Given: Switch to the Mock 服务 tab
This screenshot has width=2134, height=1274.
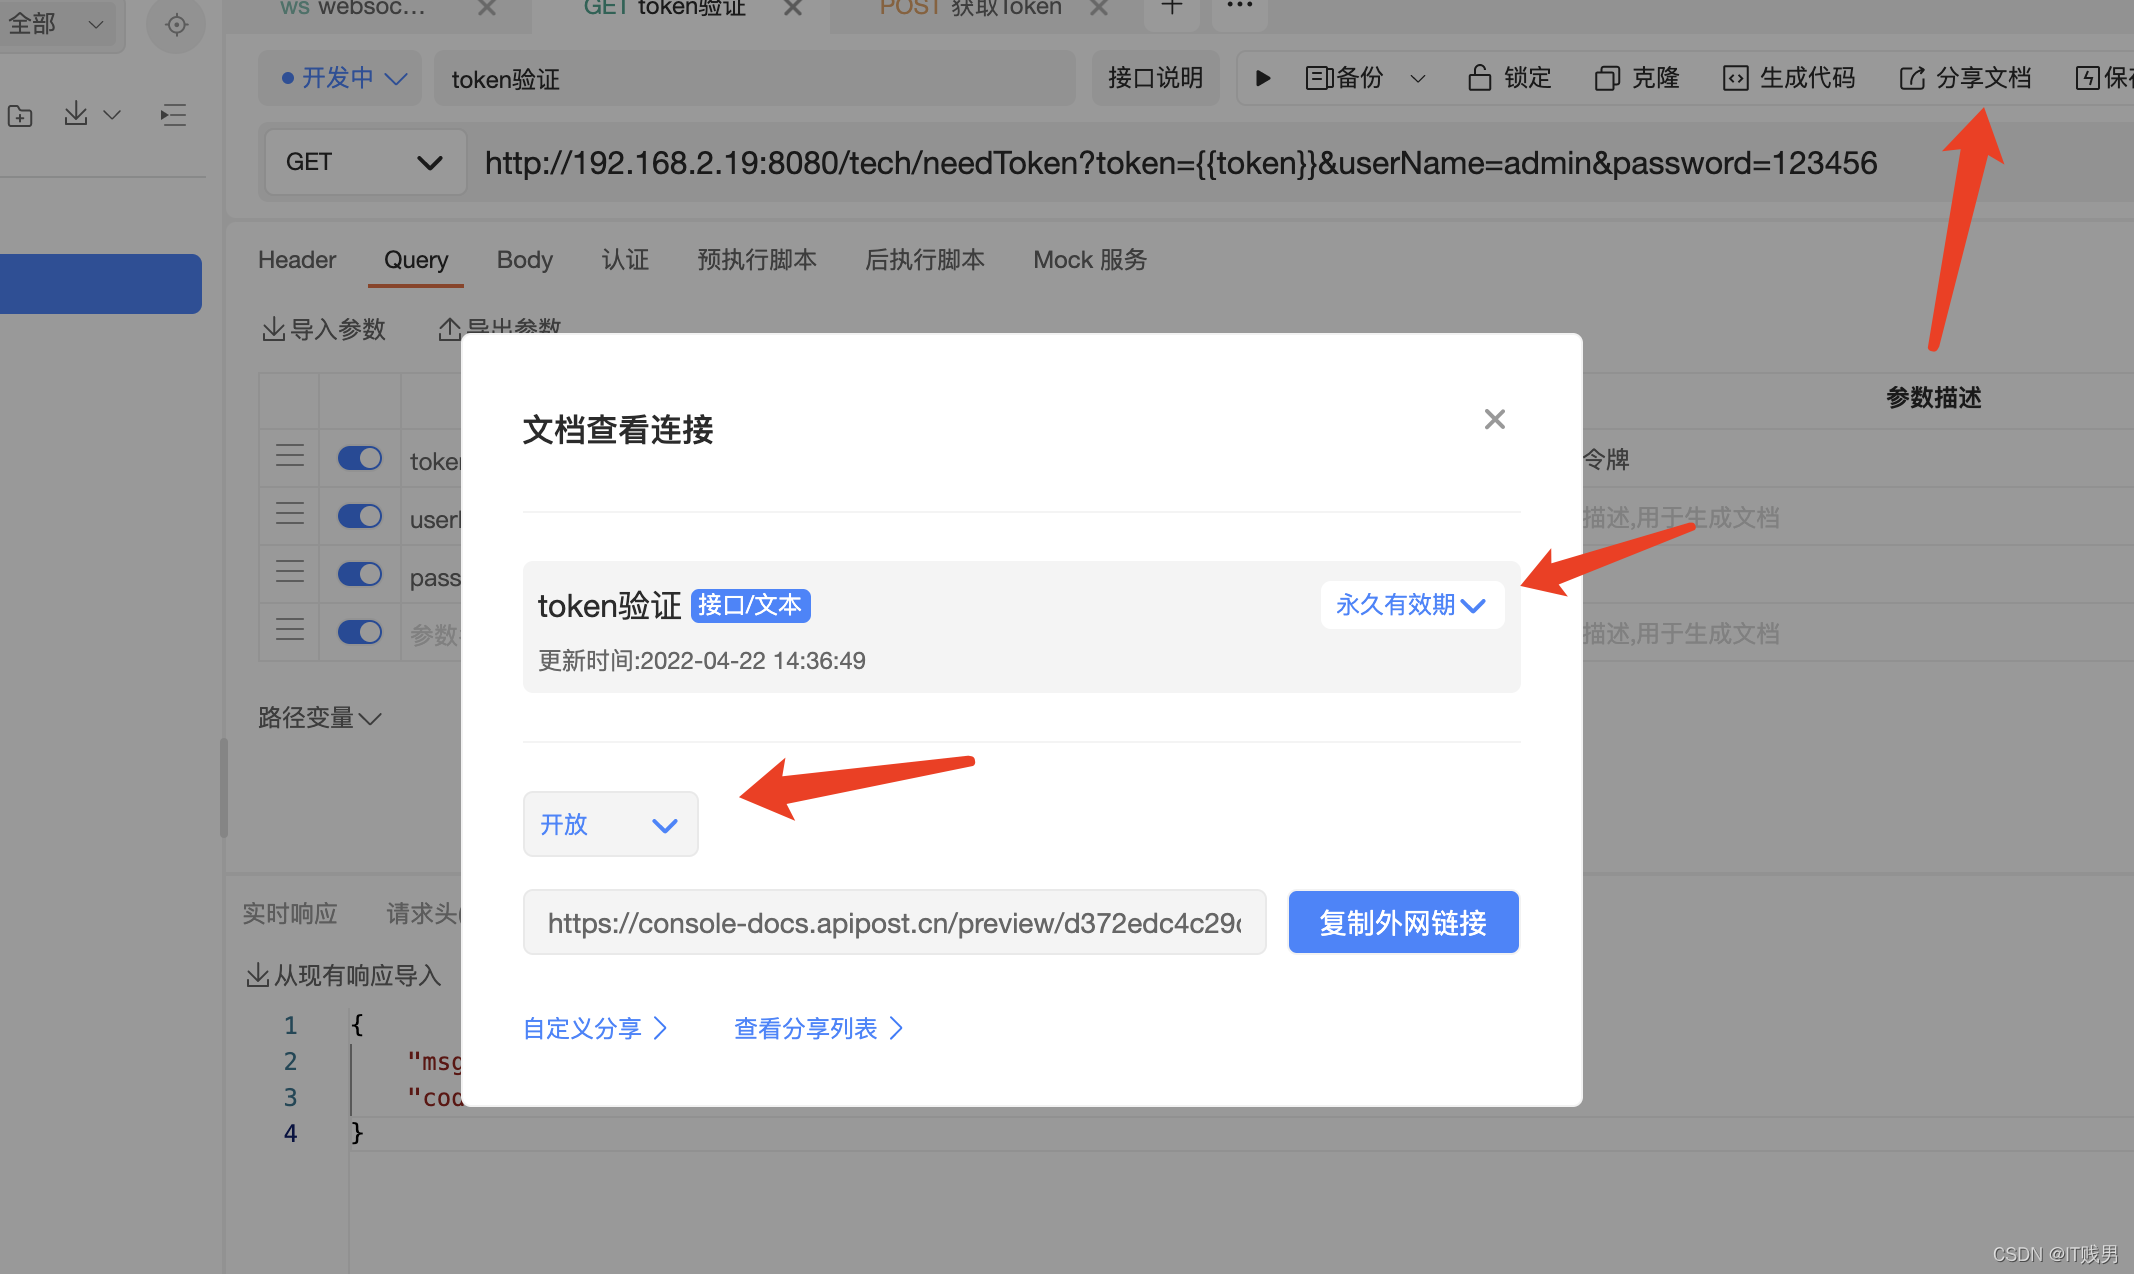Looking at the screenshot, I should 1089,260.
